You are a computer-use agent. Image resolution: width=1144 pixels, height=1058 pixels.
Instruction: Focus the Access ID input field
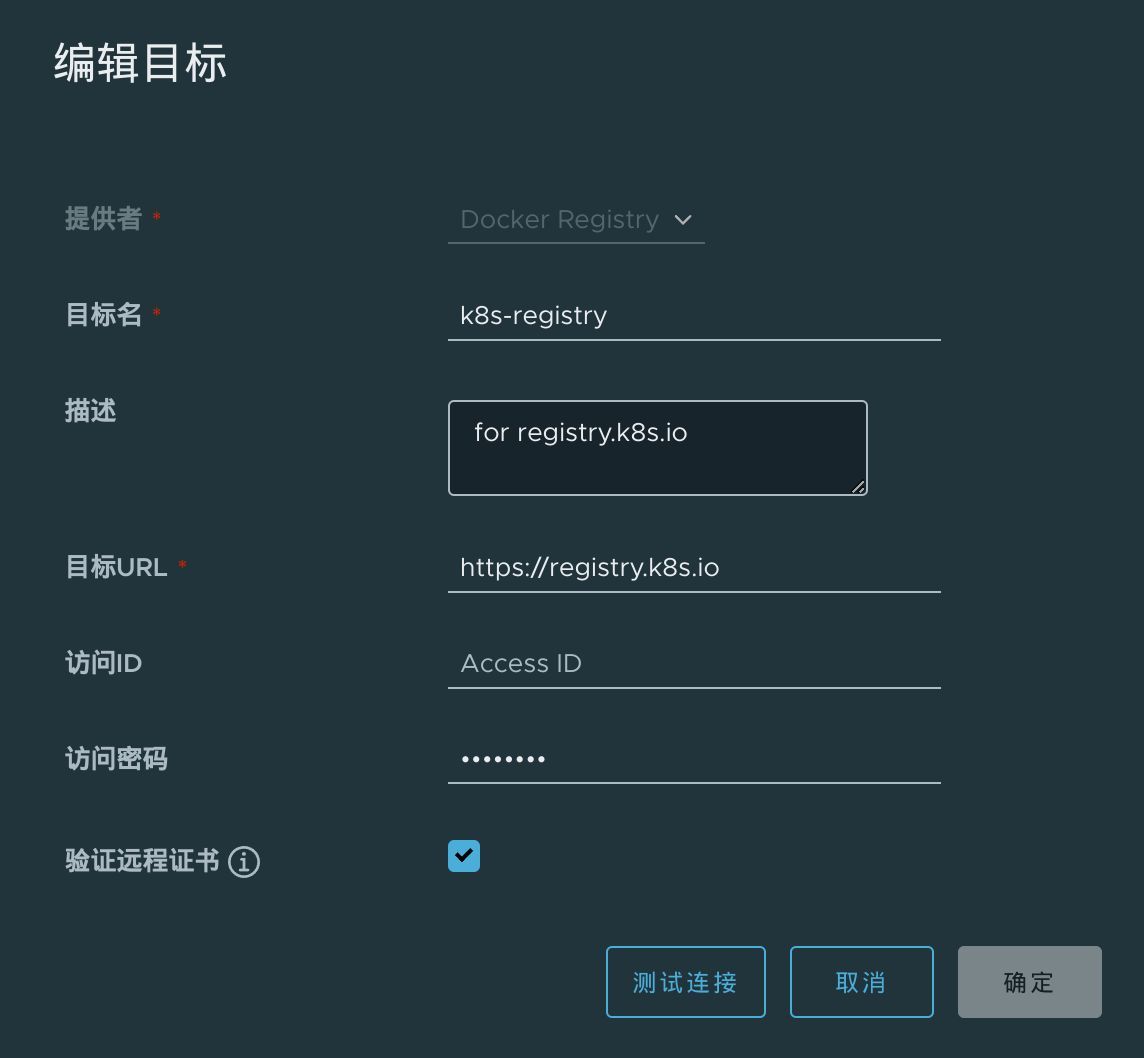pyautogui.click(x=693, y=664)
